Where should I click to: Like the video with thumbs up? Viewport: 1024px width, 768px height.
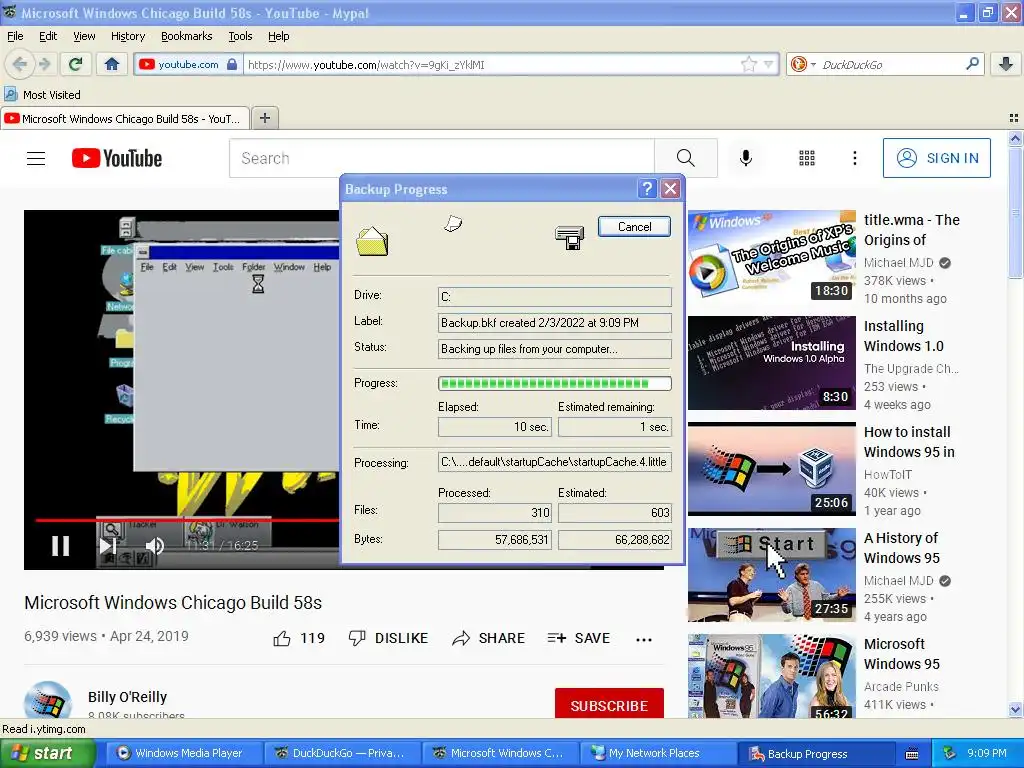298,638
